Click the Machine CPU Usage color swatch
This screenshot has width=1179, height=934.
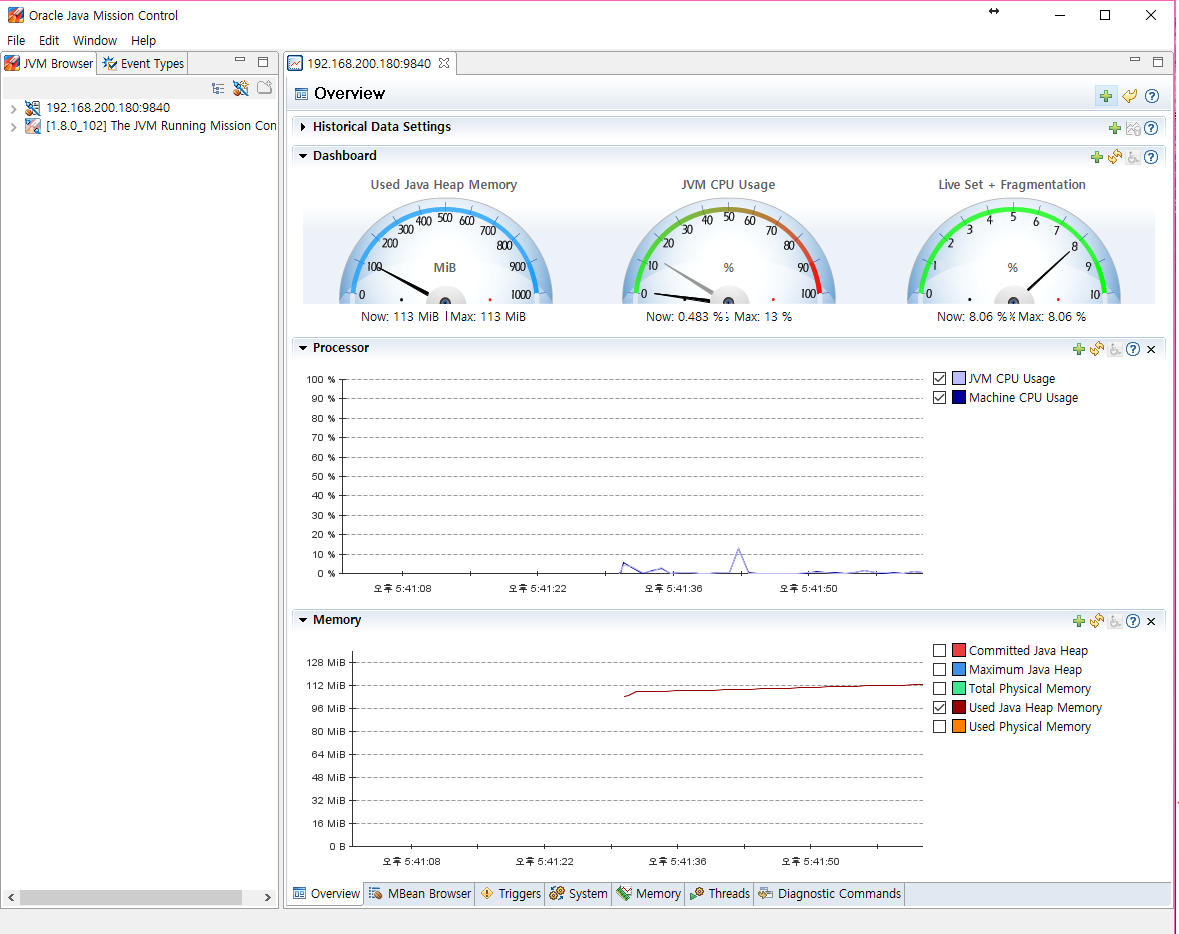point(959,397)
